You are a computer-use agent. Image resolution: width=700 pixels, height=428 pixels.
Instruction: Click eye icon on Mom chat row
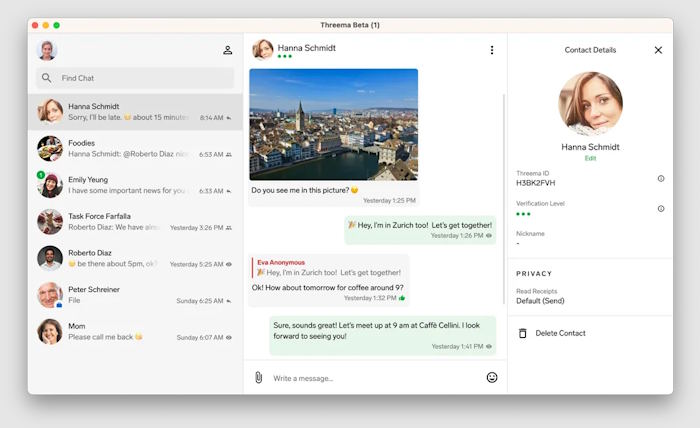[229, 337]
